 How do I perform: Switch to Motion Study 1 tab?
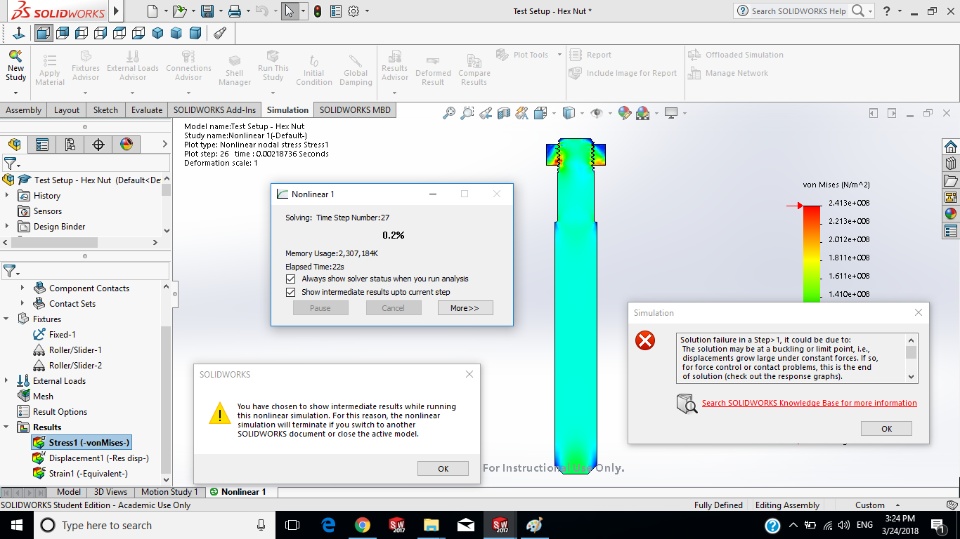(x=170, y=492)
